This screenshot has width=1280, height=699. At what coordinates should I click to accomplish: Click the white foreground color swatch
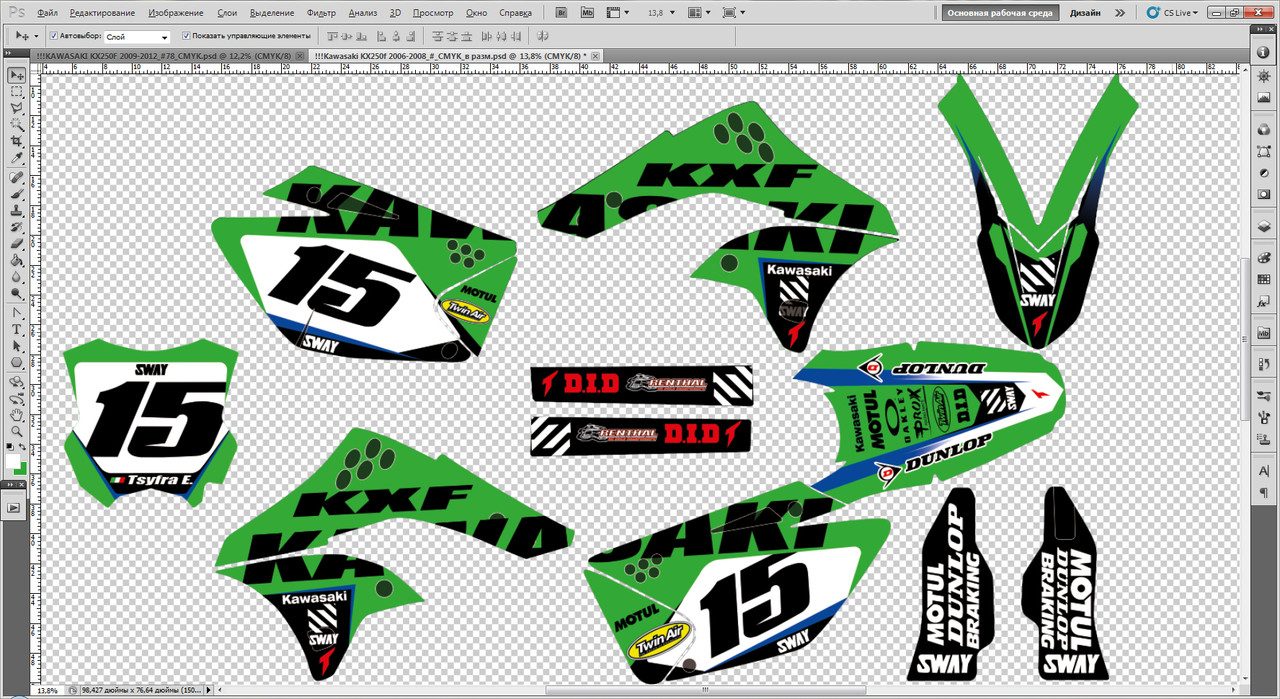click(x=11, y=459)
